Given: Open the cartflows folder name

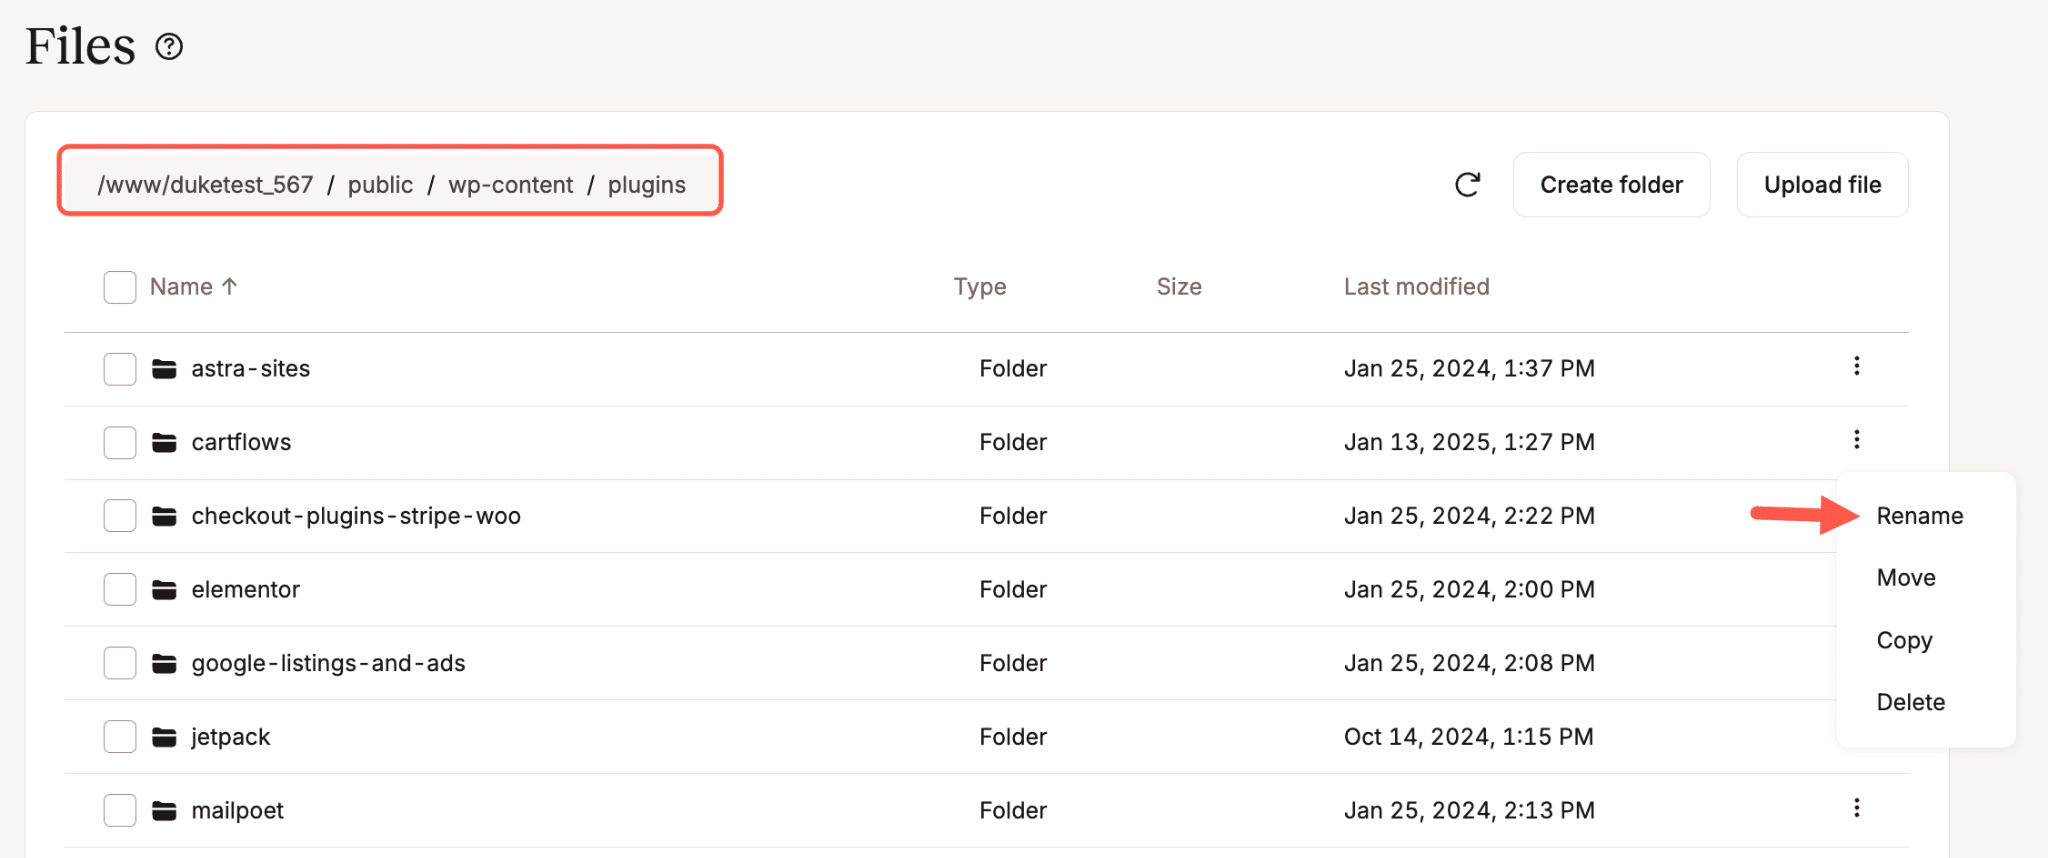Looking at the screenshot, I should pos(241,442).
